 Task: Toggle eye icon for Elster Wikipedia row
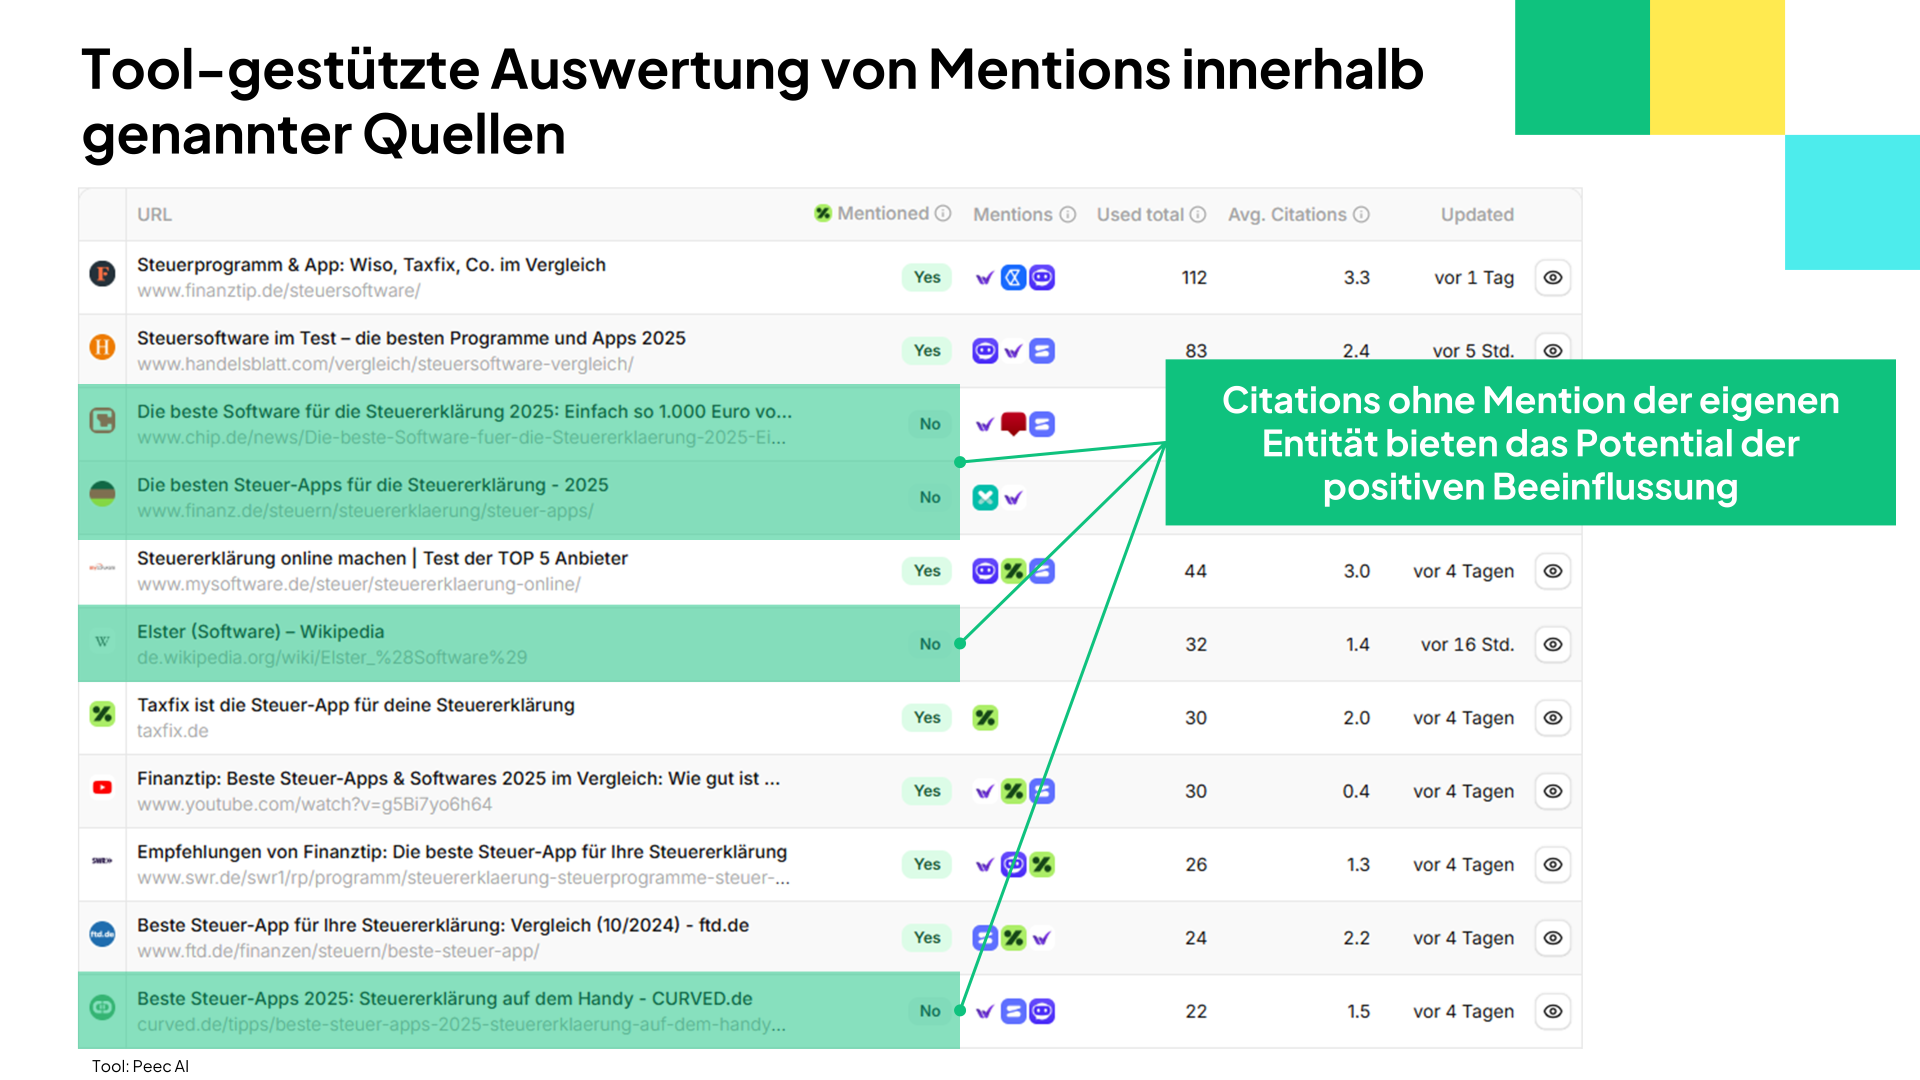point(1553,645)
